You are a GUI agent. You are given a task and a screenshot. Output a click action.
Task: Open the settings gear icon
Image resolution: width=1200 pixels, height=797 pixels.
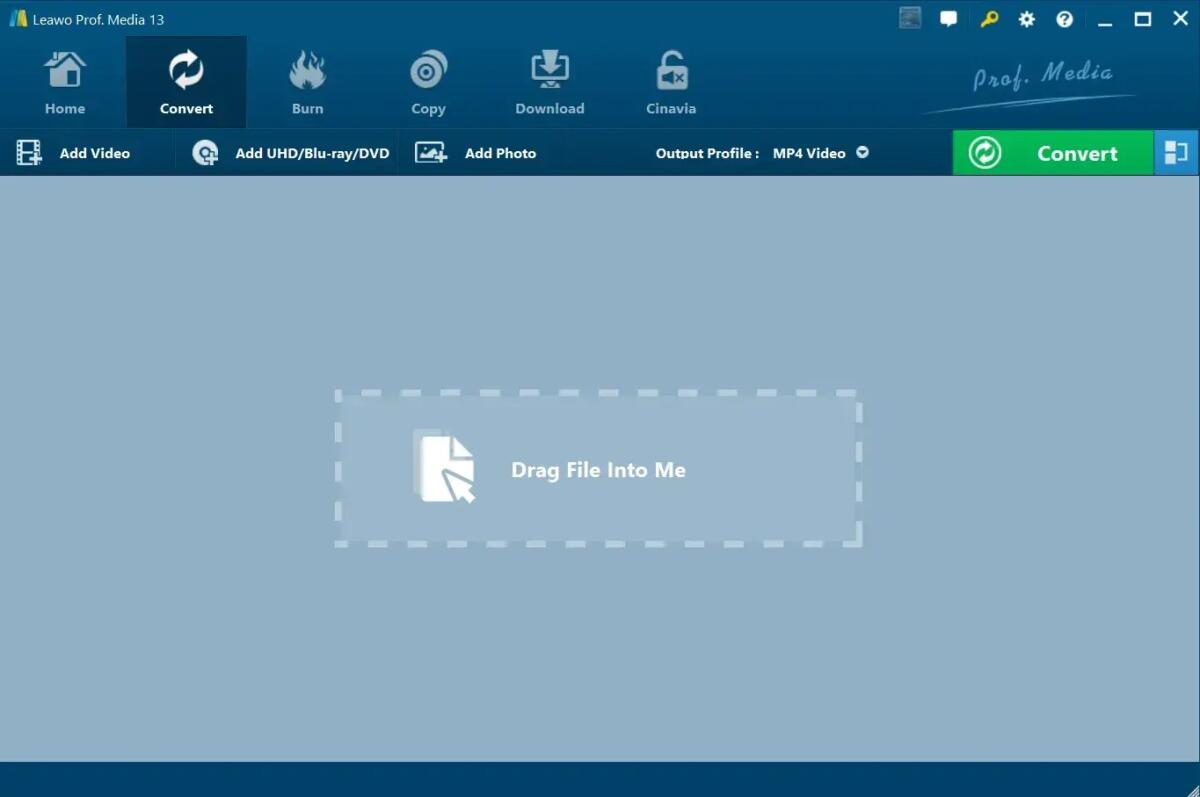(x=1026, y=18)
